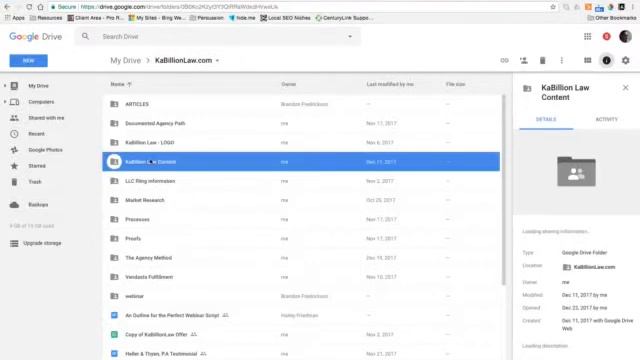Click the Owner column header
The image size is (640, 360).
[289, 84]
